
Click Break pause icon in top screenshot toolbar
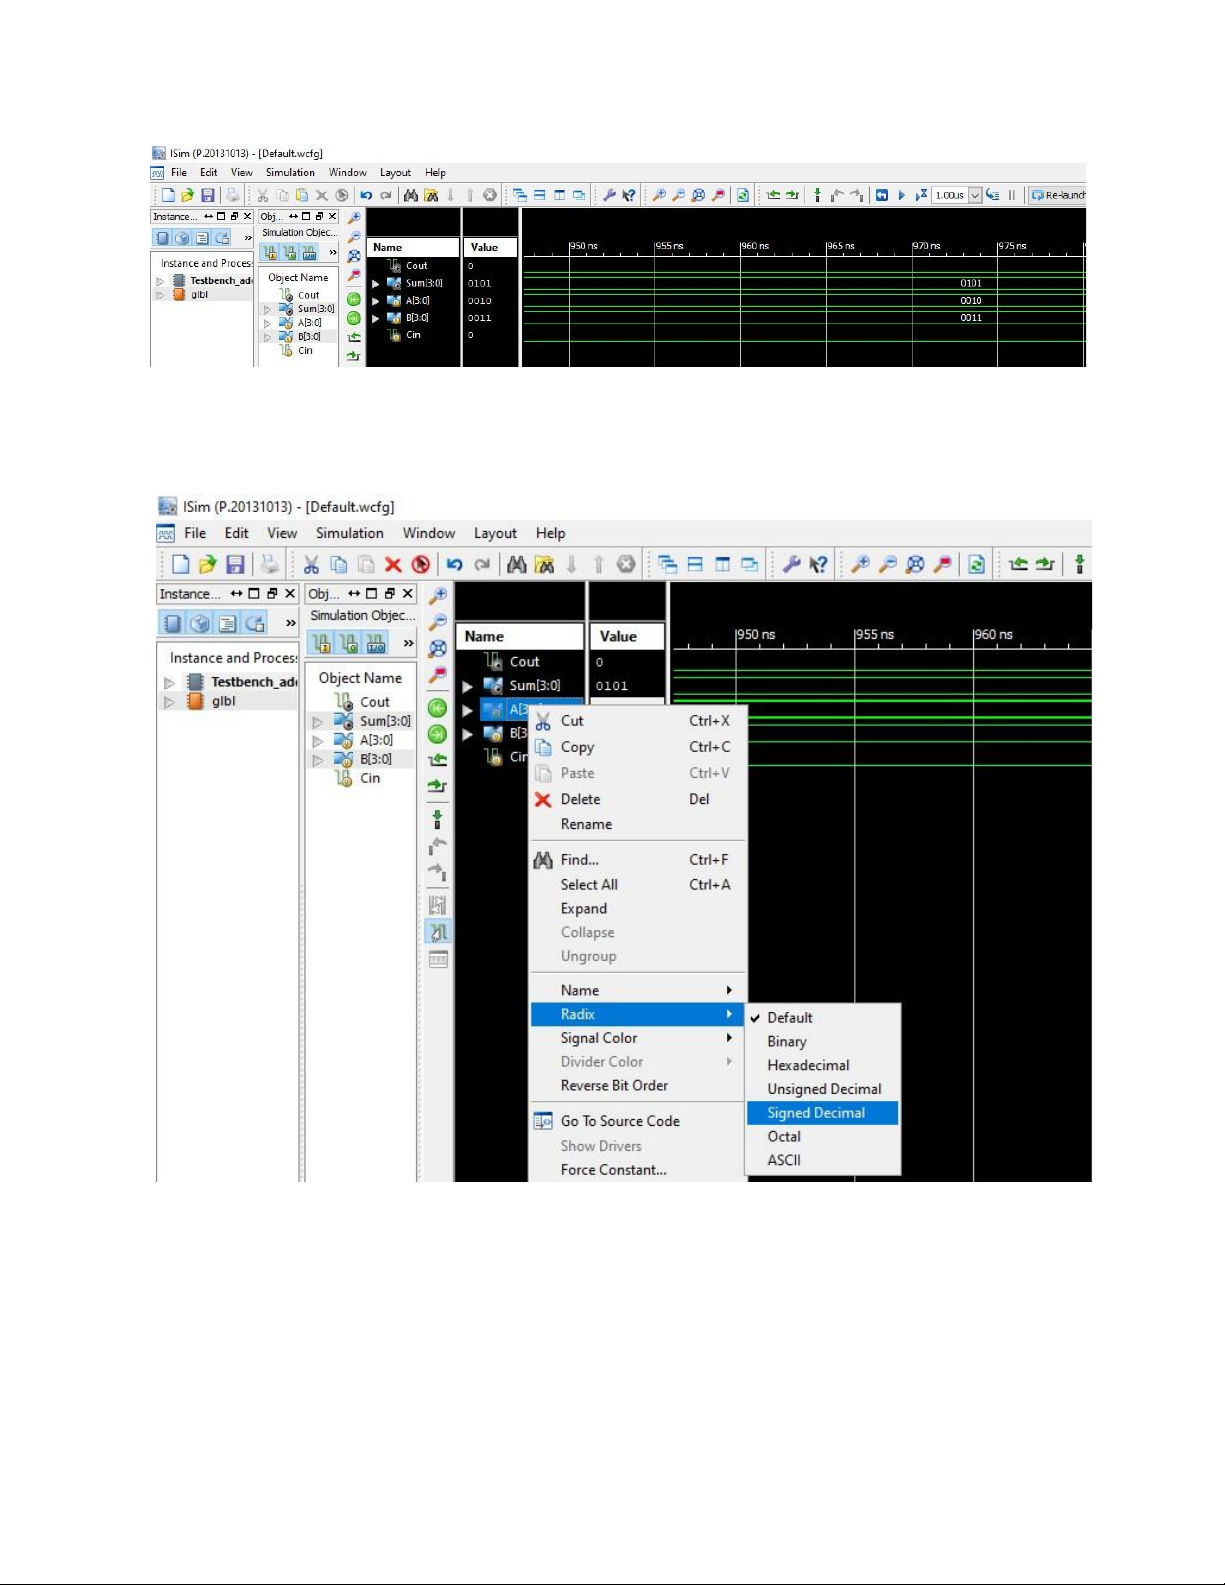pos(1012,195)
